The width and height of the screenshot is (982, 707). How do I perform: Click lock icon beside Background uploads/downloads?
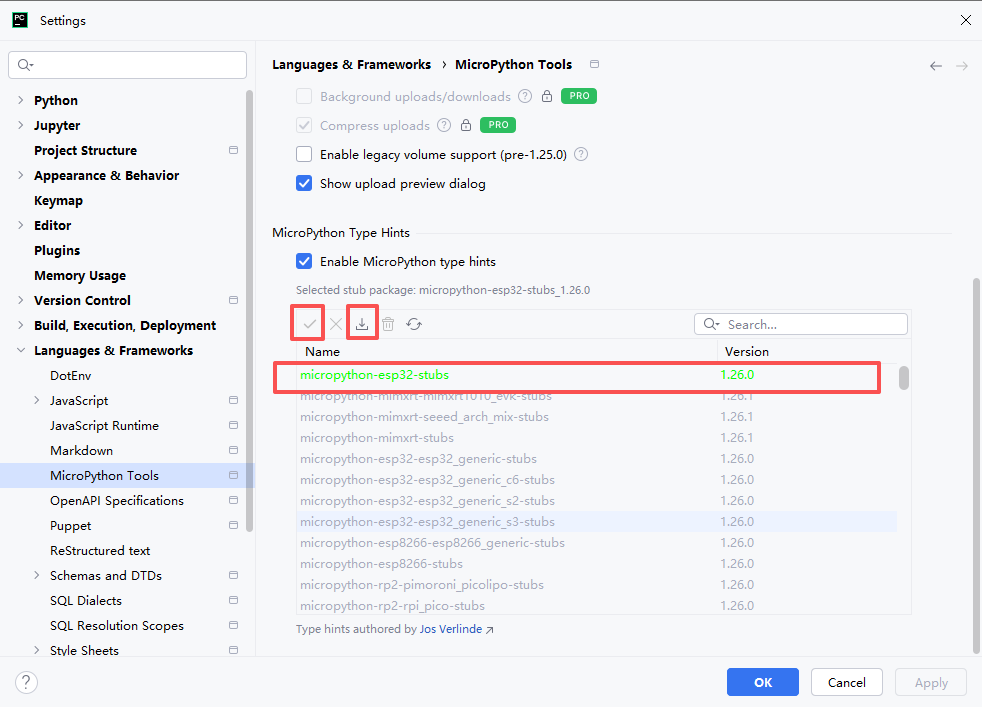click(x=547, y=96)
